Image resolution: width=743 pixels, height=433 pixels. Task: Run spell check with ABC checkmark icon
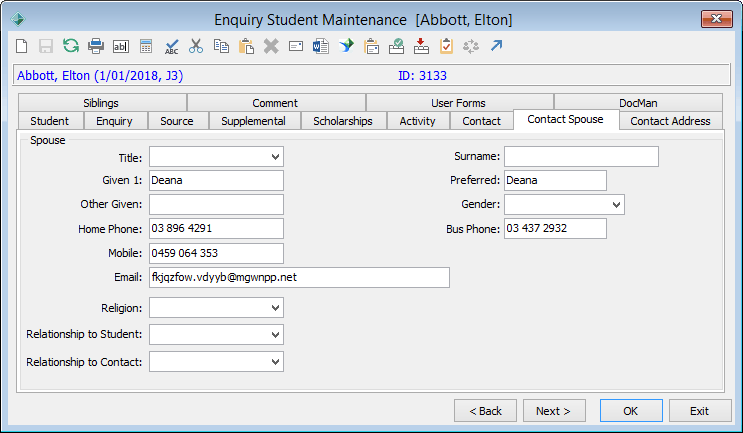(x=171, y=46)
